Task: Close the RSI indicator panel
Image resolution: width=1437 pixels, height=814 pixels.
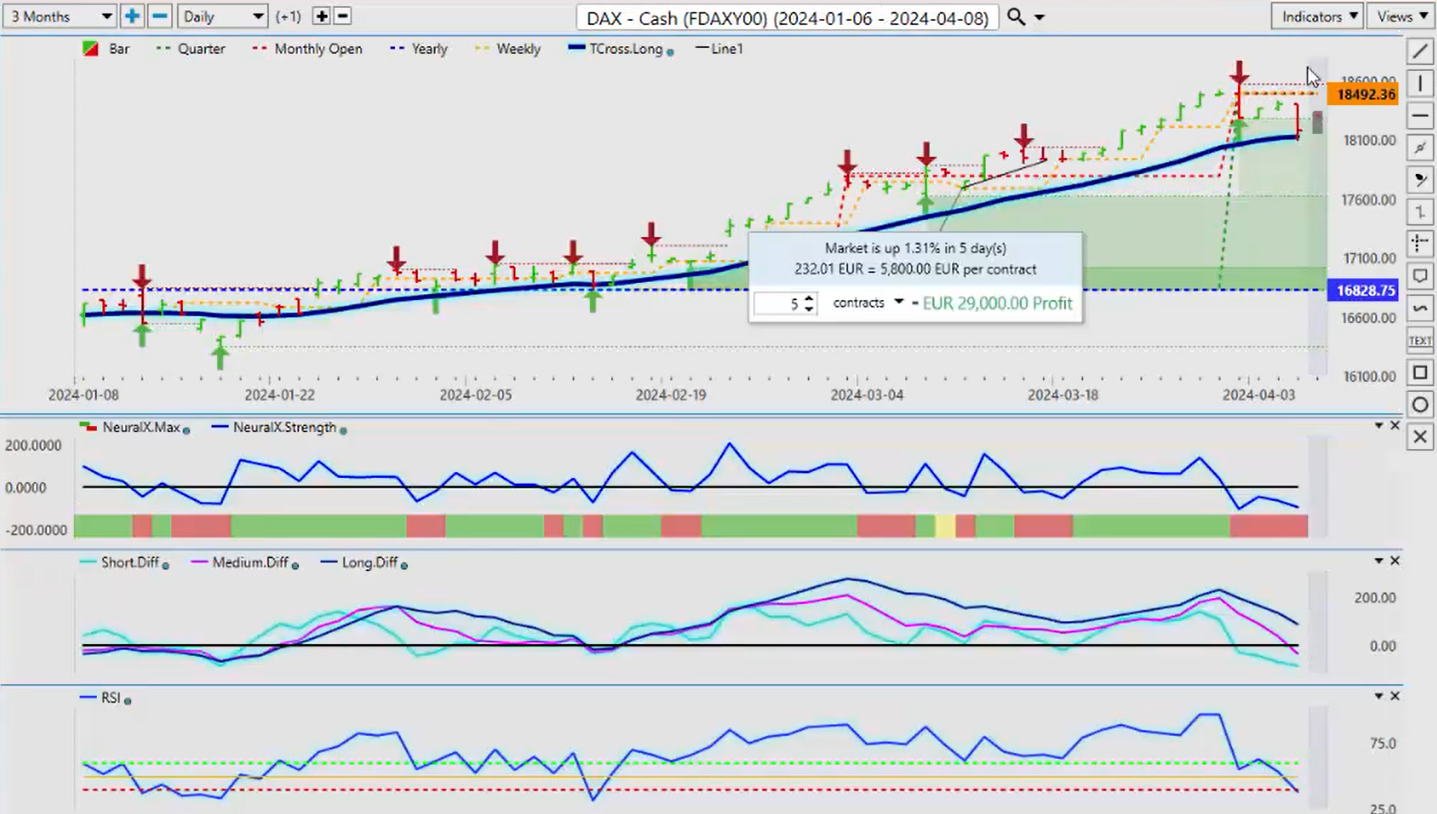Action: [x=1395, y=696]
